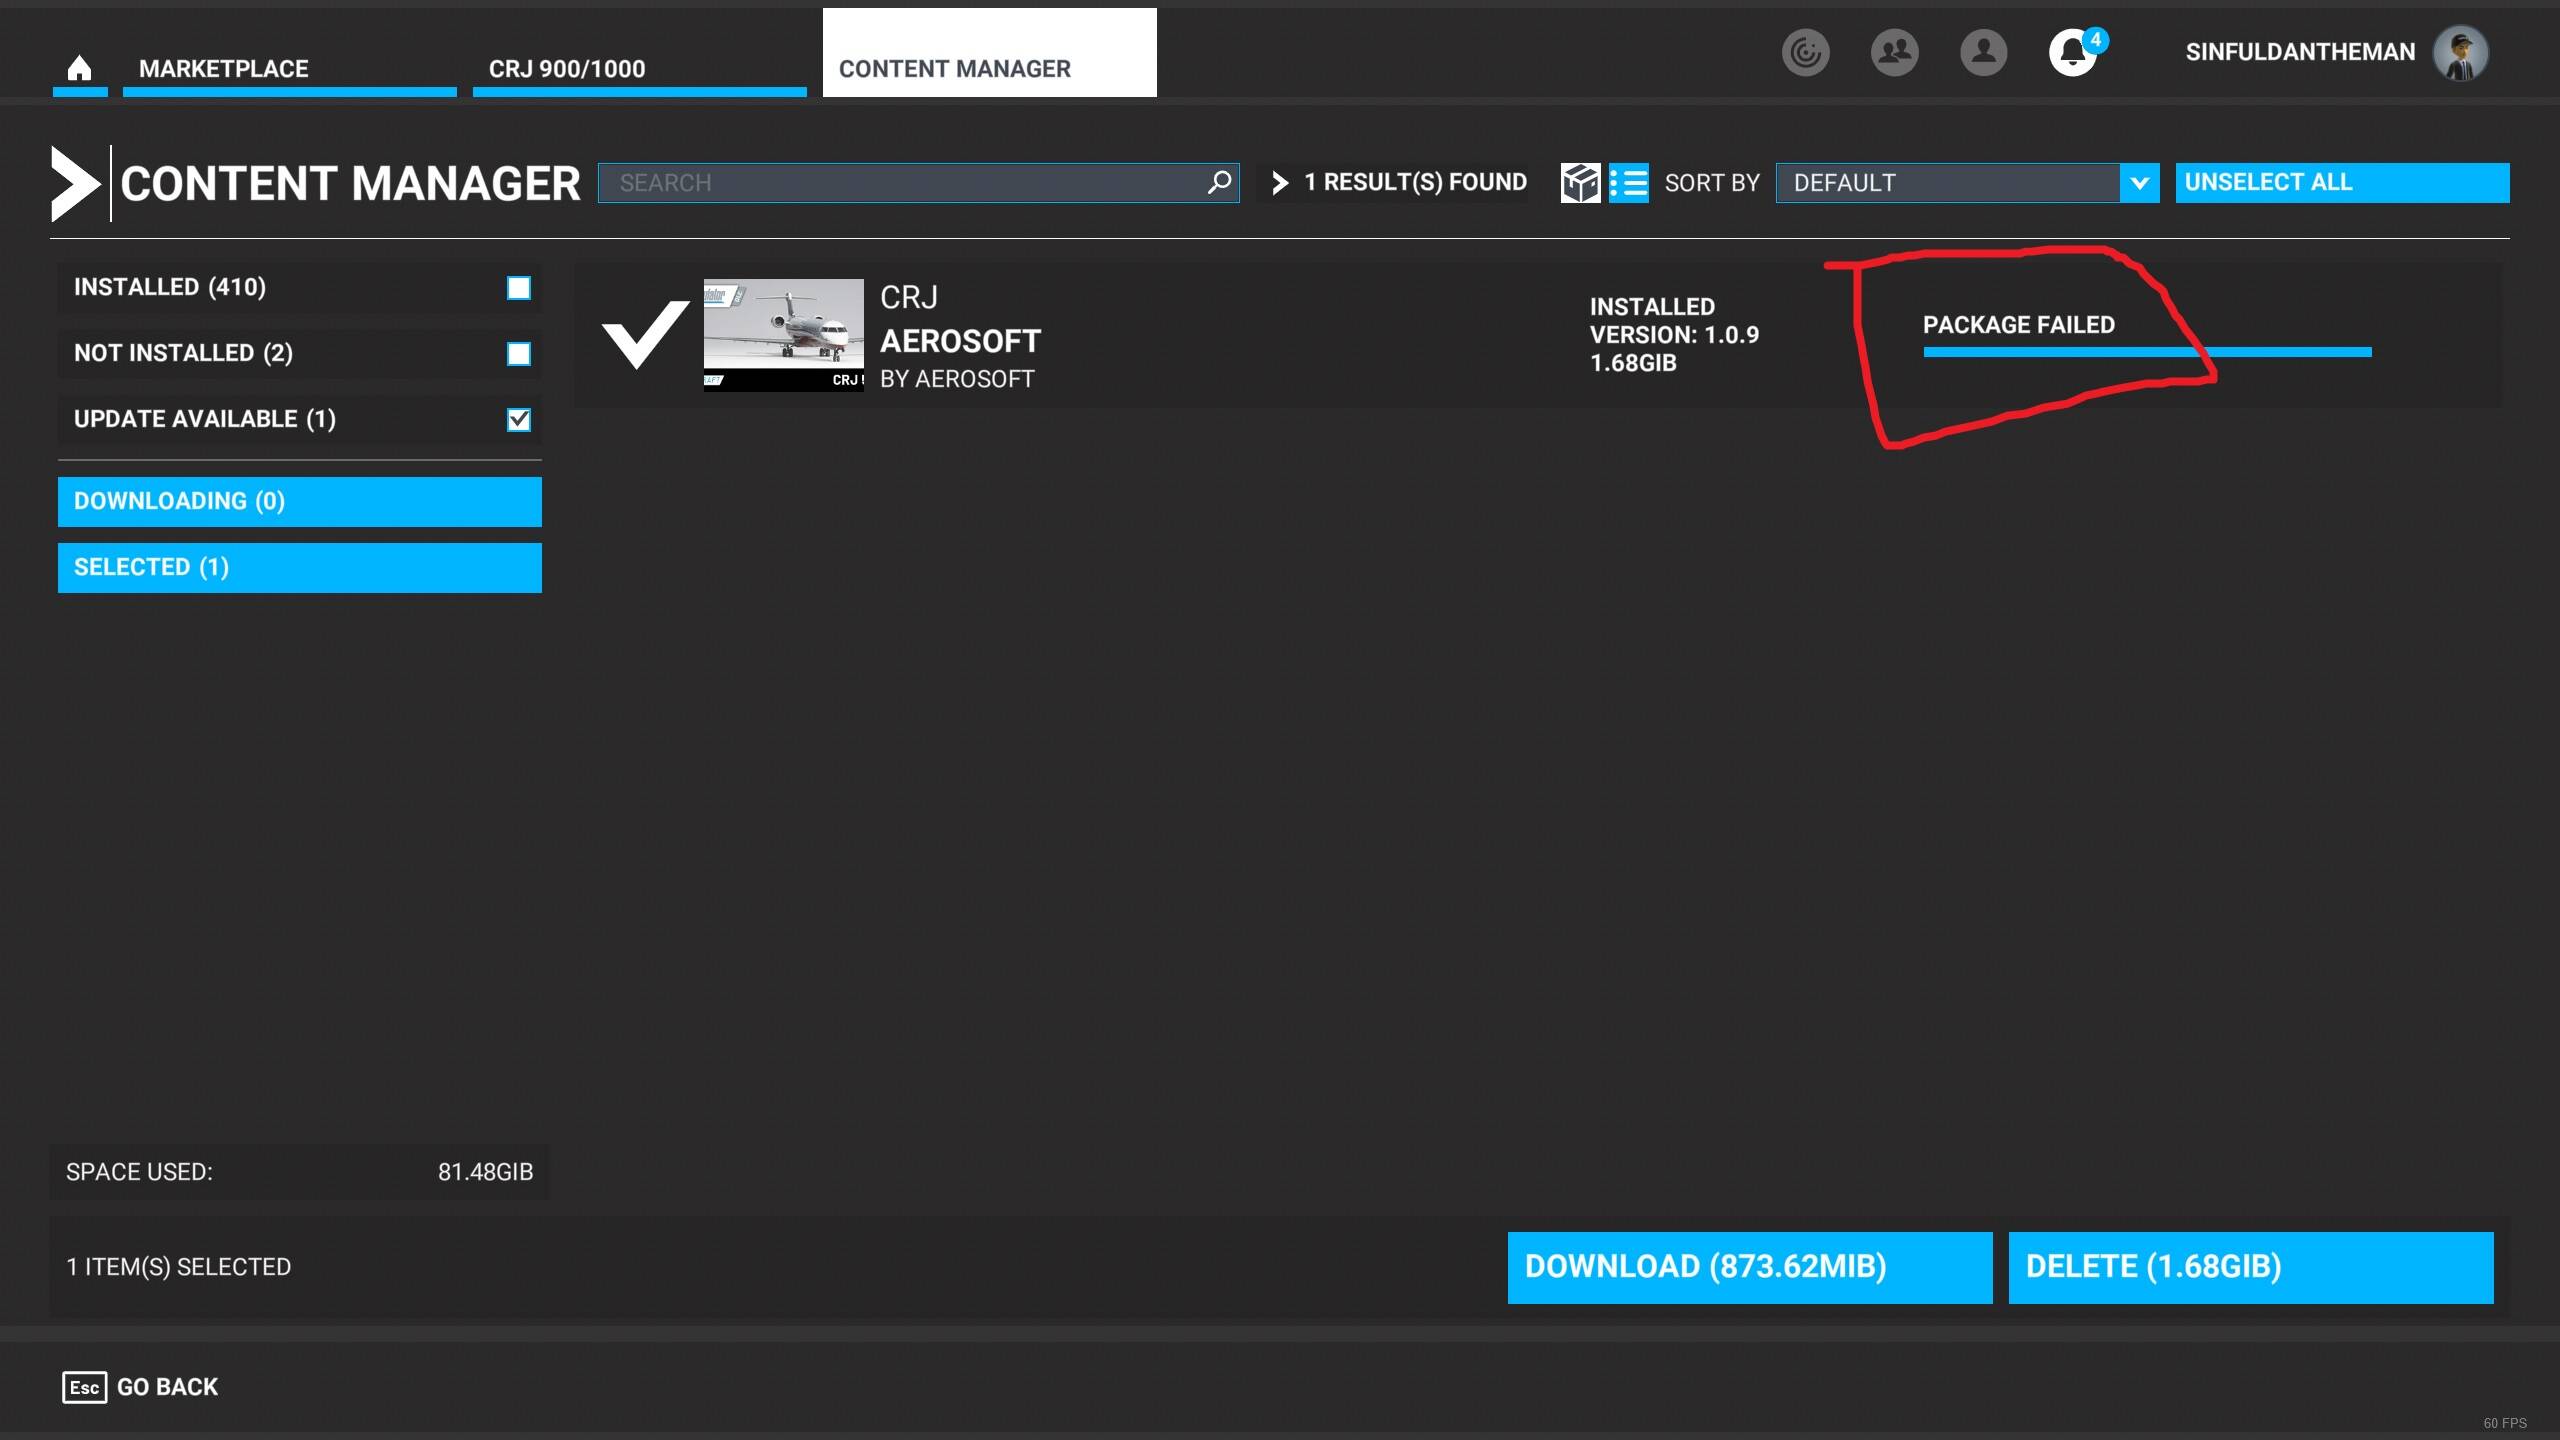Click the 1 Item(s) Selected text
Viewport: 2560px width, 1440px height.
click(179, 1267)
